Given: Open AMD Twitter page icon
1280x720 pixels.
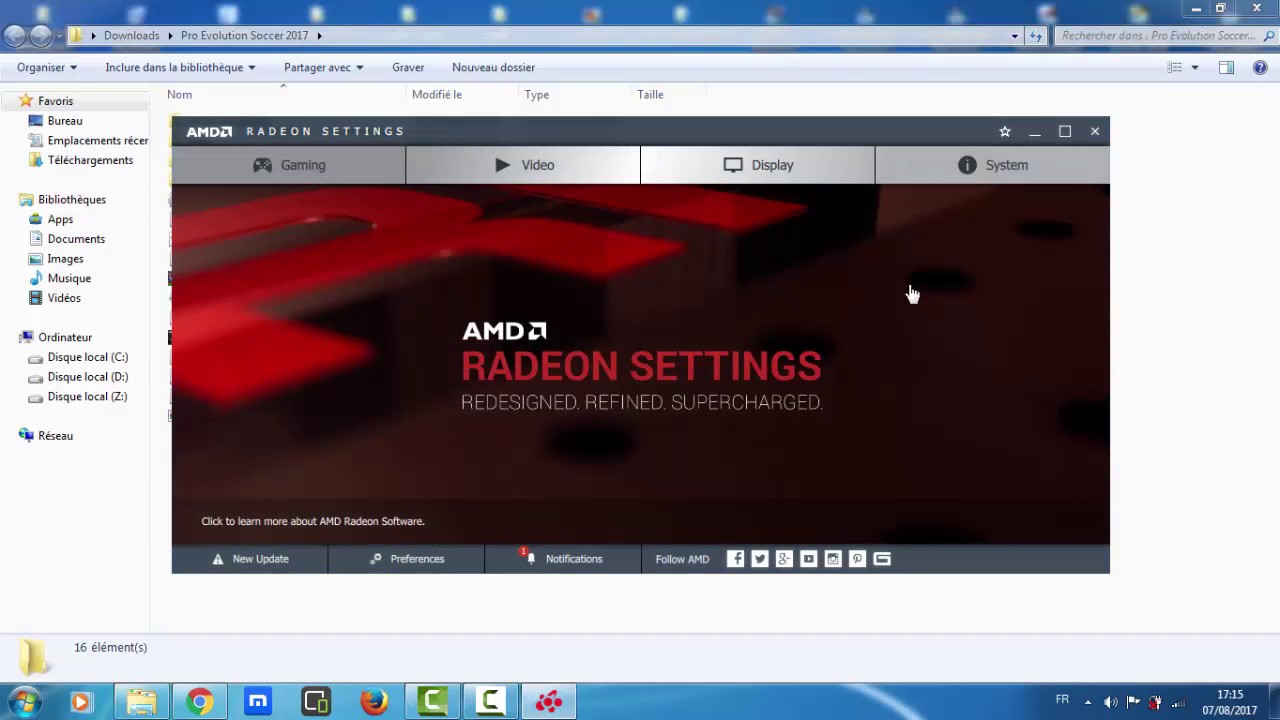Looking at the screenshot, I should (x=760, y=559).
